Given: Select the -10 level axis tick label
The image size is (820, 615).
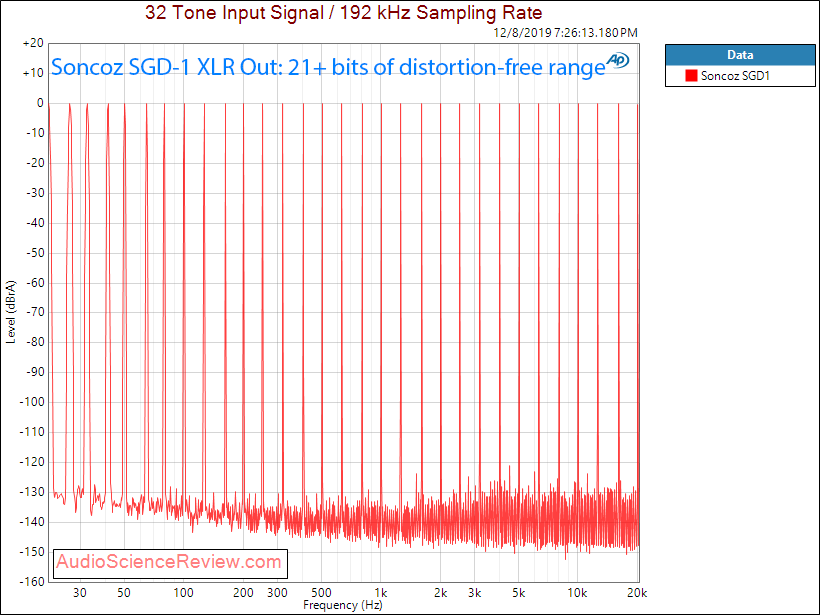Looking at the screenshot, I should click(35, 133).
